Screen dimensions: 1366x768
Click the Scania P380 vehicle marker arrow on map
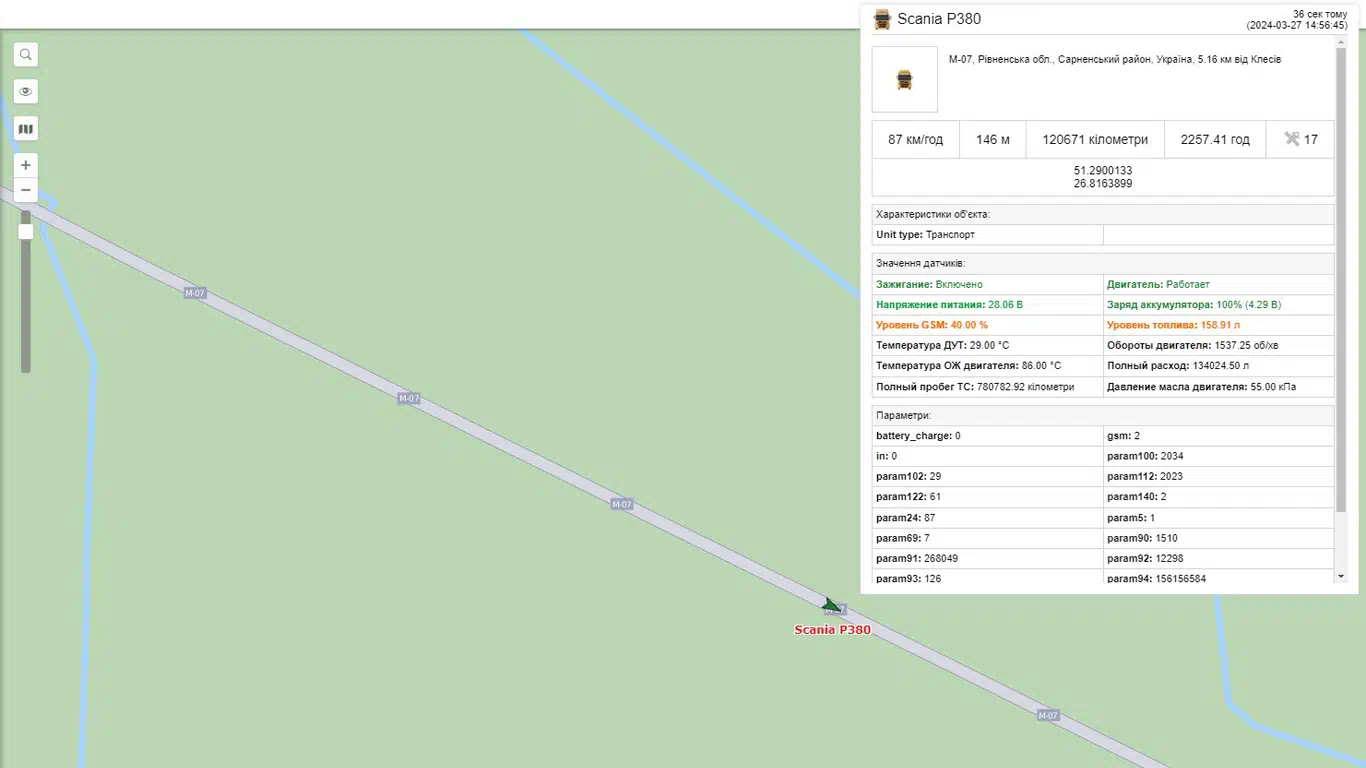(x=830, y=605)
